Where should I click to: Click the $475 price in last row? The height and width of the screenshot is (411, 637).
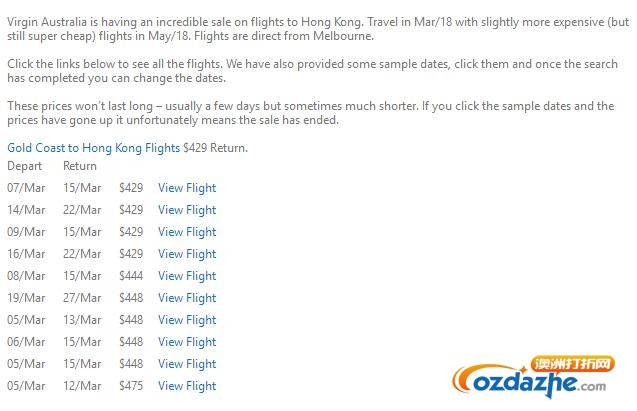tap(131, 385)
